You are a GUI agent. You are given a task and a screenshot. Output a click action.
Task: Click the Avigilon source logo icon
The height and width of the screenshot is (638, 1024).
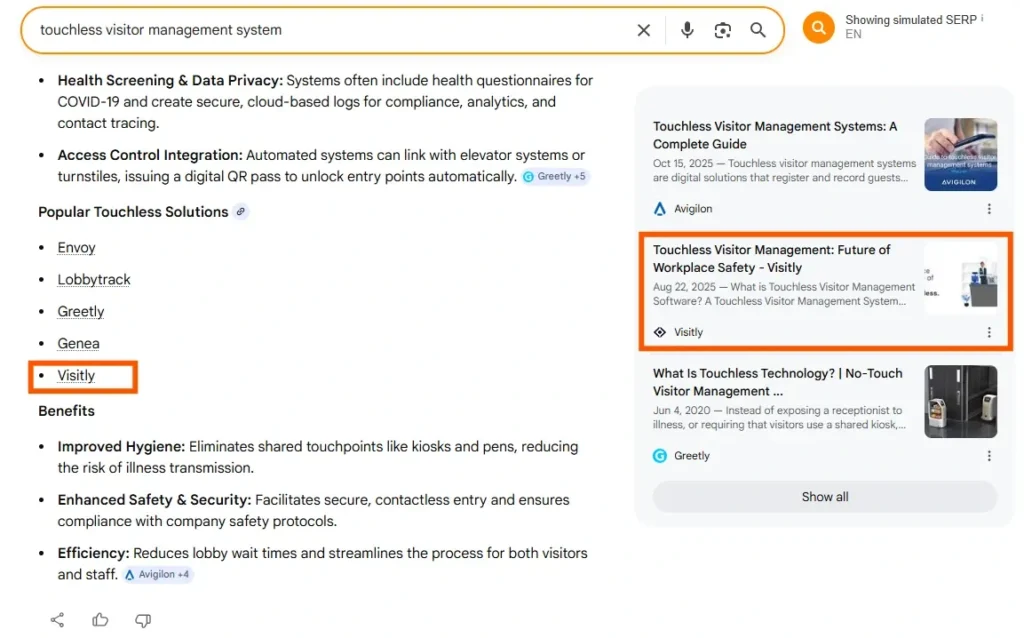coord(660,209)
